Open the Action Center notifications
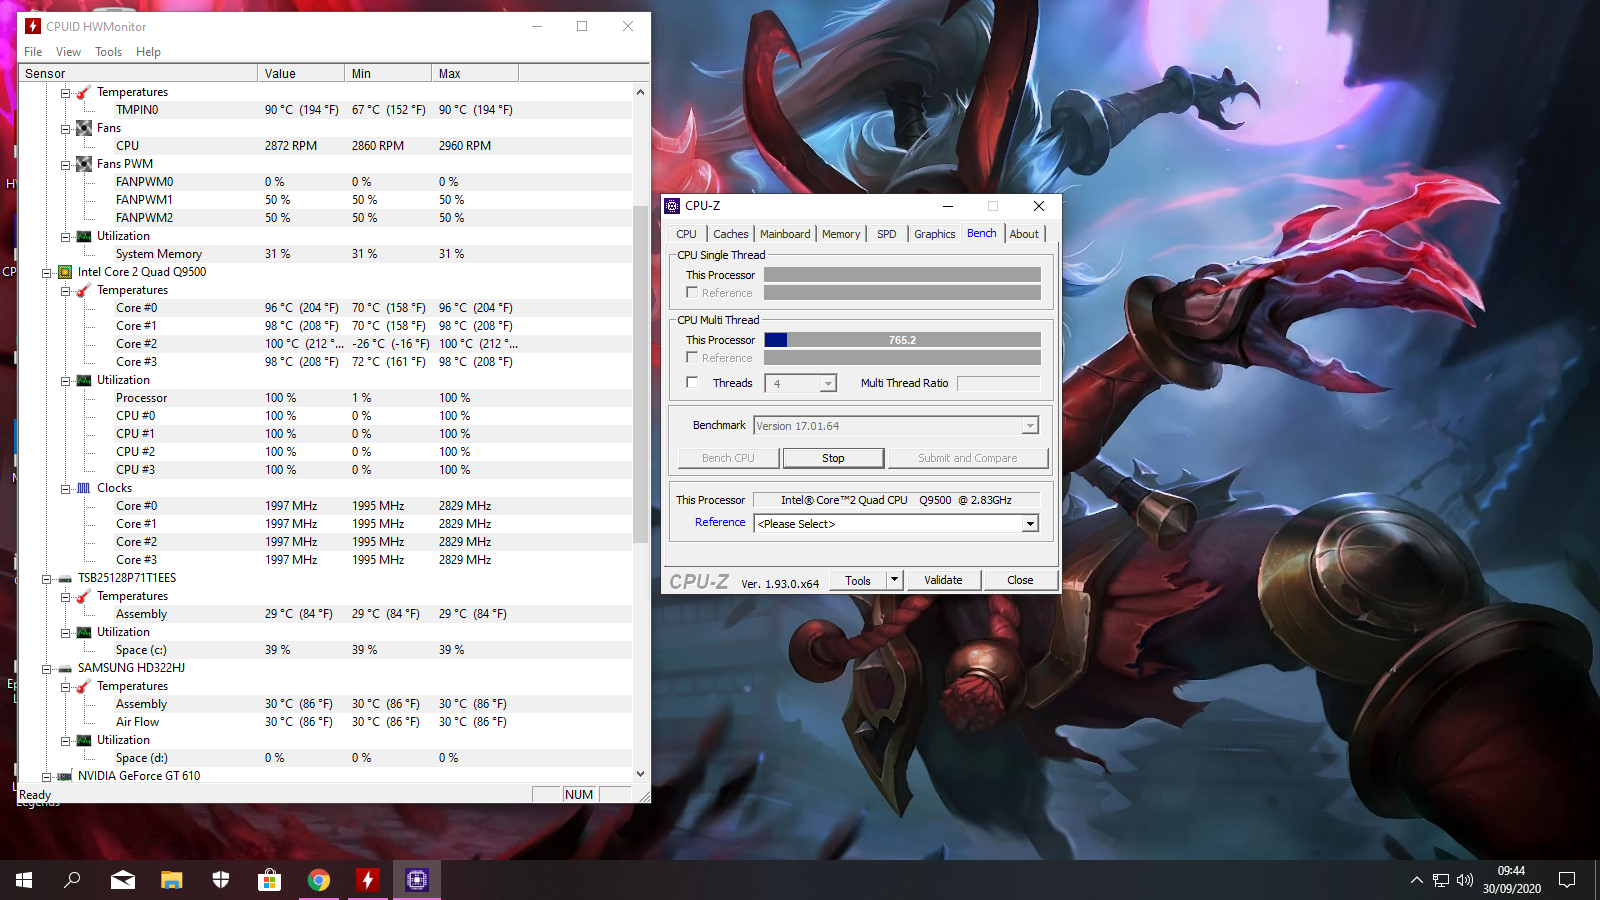This screenshot has height=900, width=1600. point(1567,880)
